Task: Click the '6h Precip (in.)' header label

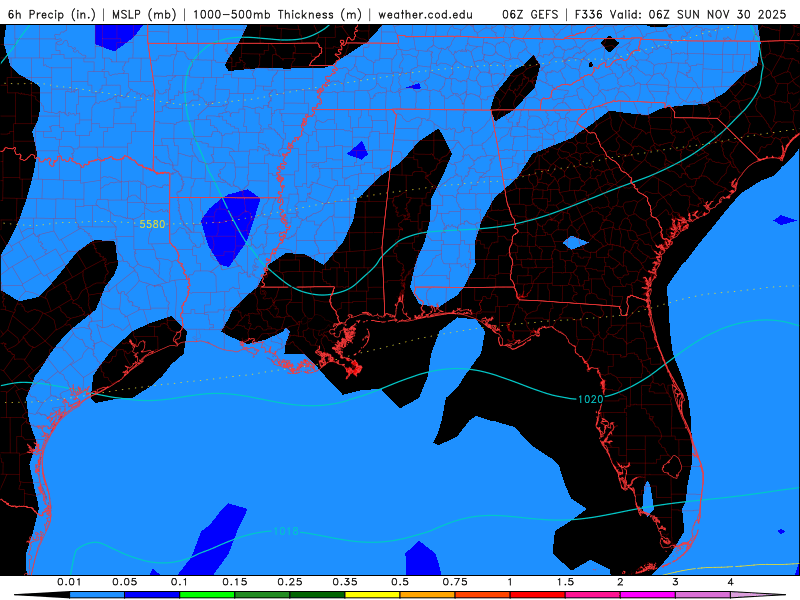Action: [52, 14]
